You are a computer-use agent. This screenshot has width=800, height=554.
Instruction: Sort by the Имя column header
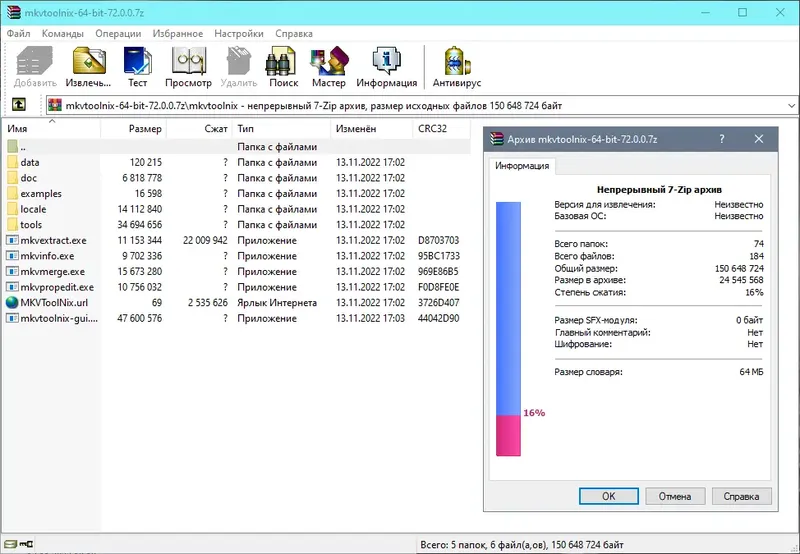[52, 129]
